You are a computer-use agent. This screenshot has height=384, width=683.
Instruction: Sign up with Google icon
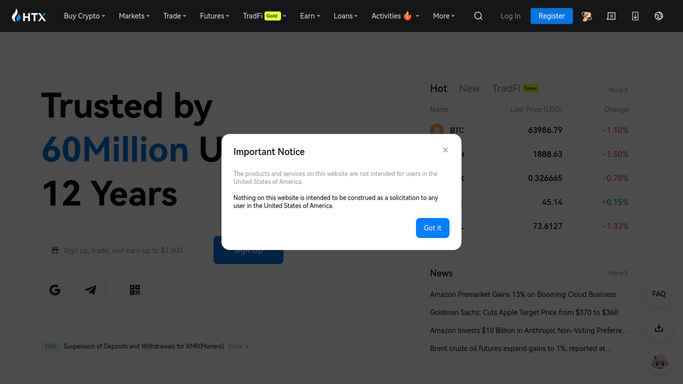coord(55,290)
